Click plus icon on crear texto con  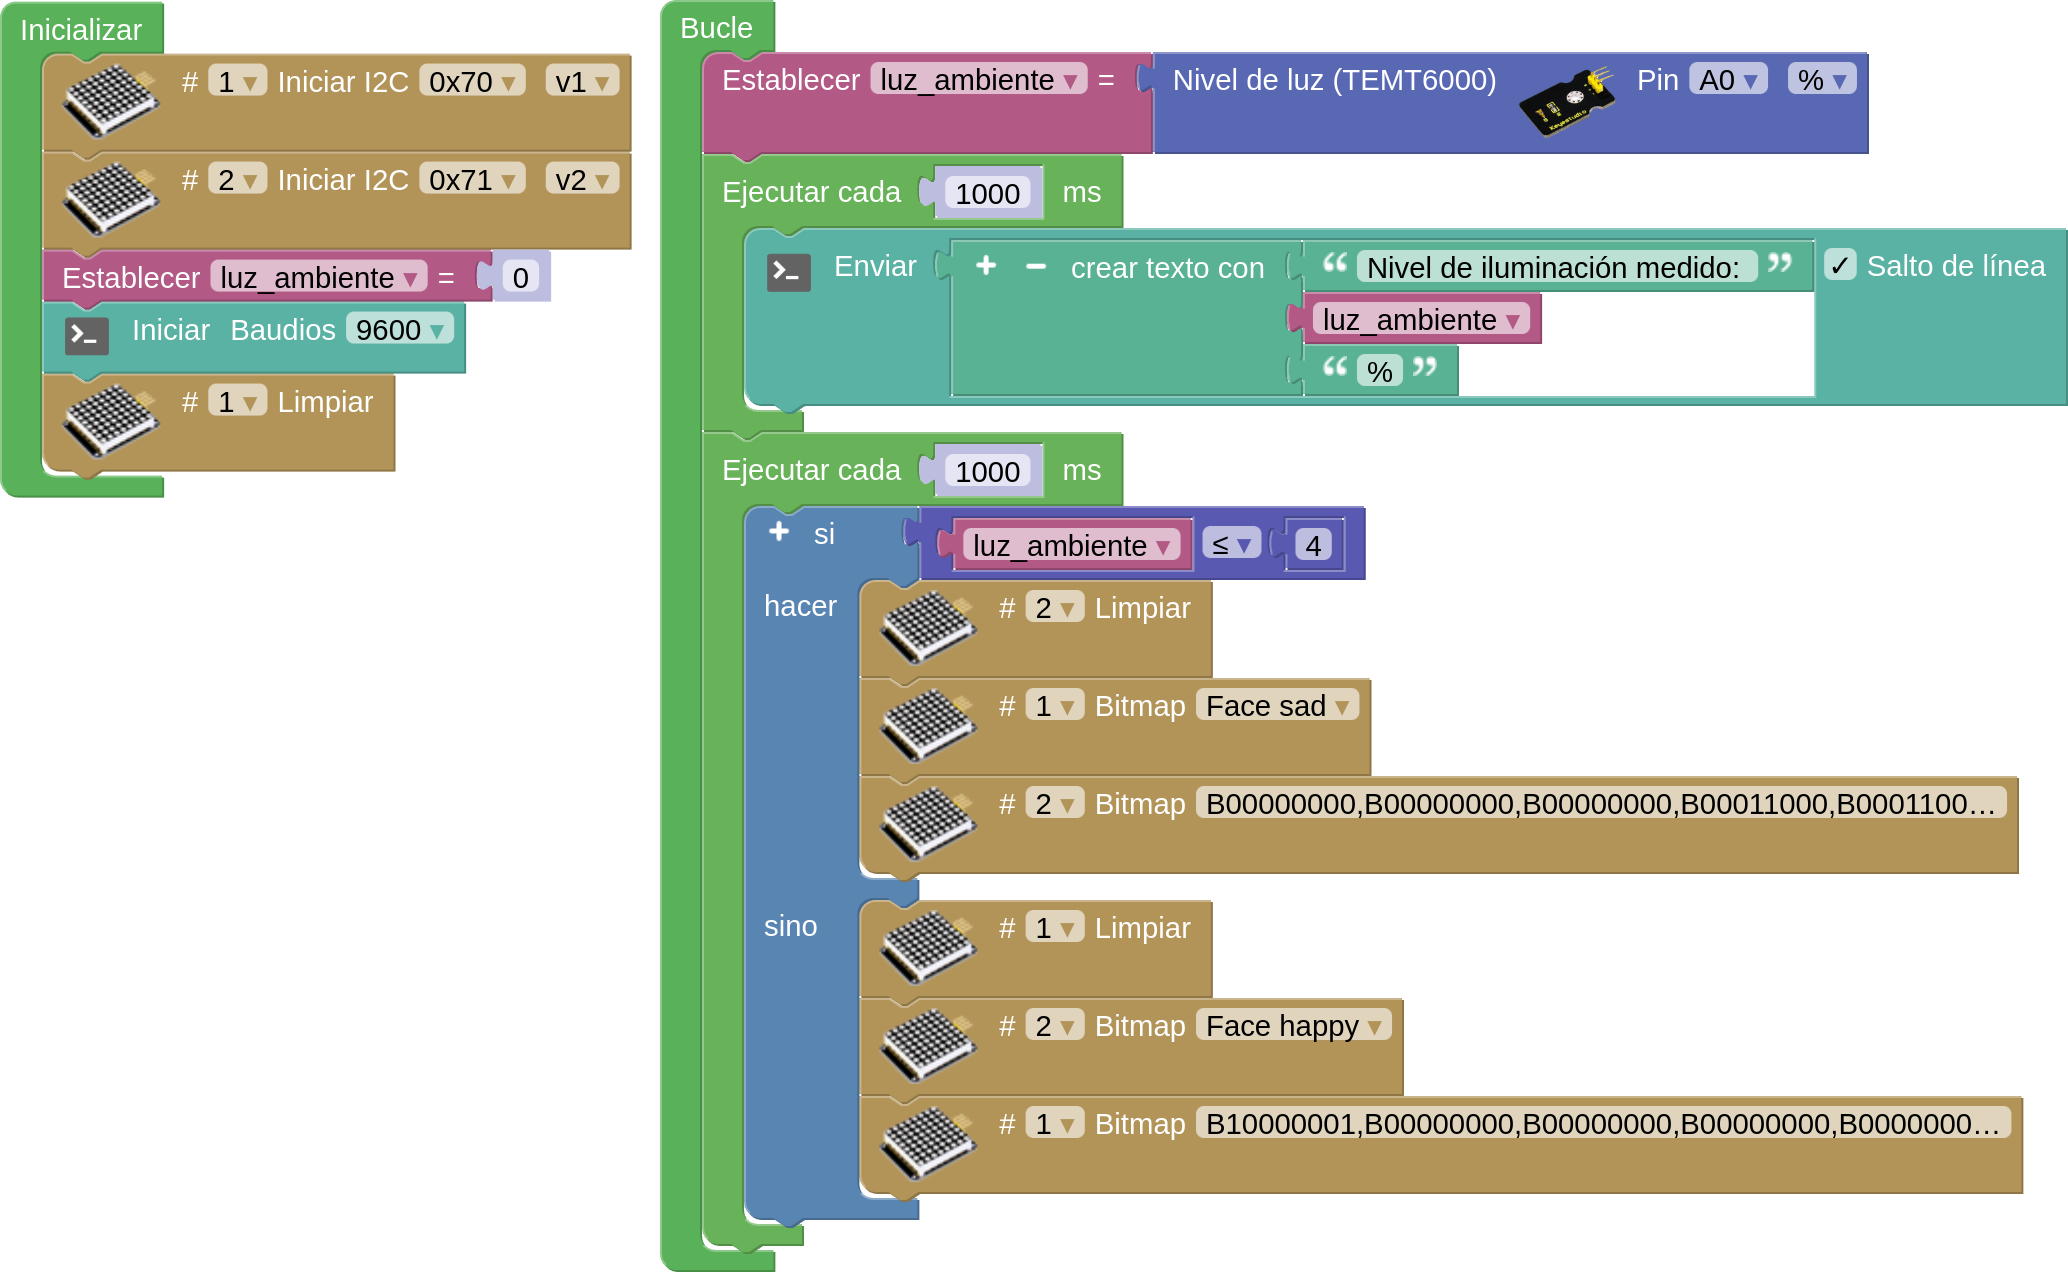(986, 265)
